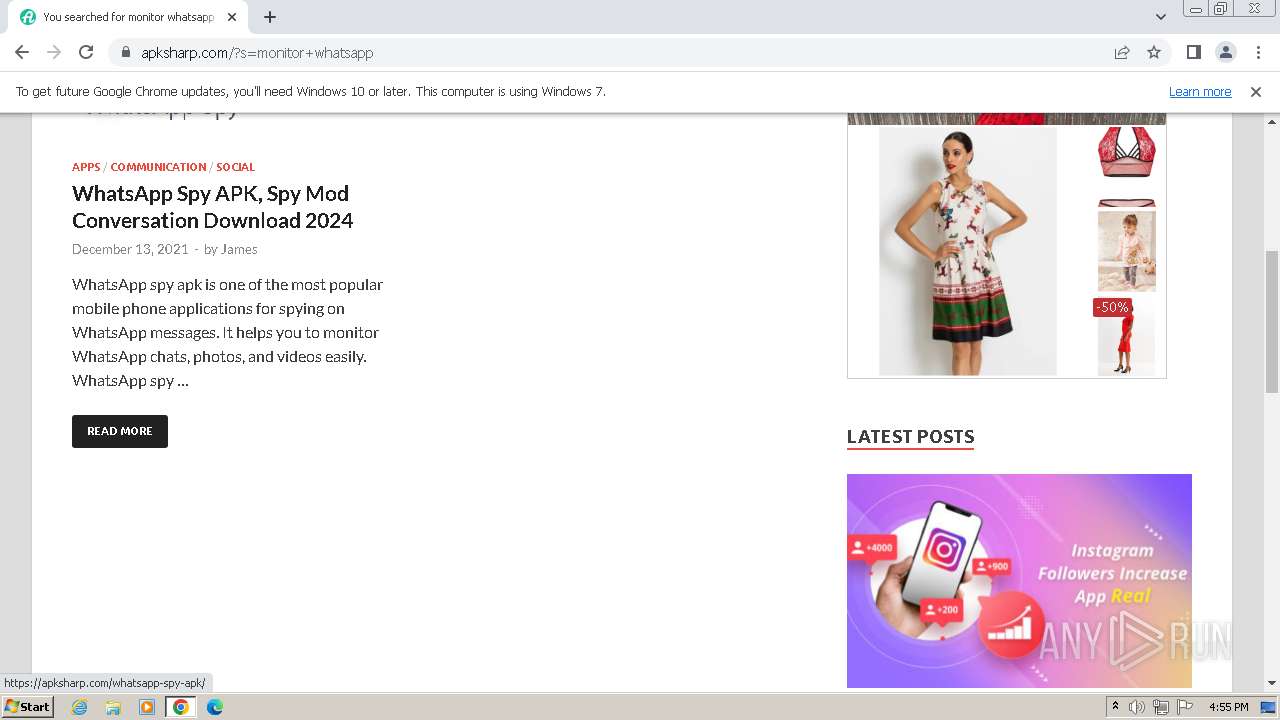Open the clock showing 4:55 PM

coord(1228,707)
